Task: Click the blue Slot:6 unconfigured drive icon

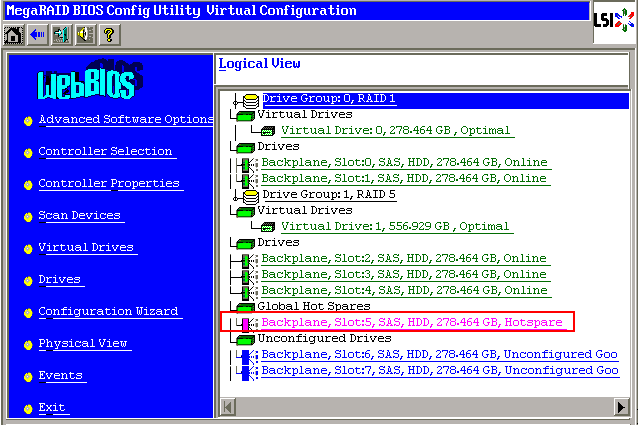Action: tap(248, 357)
